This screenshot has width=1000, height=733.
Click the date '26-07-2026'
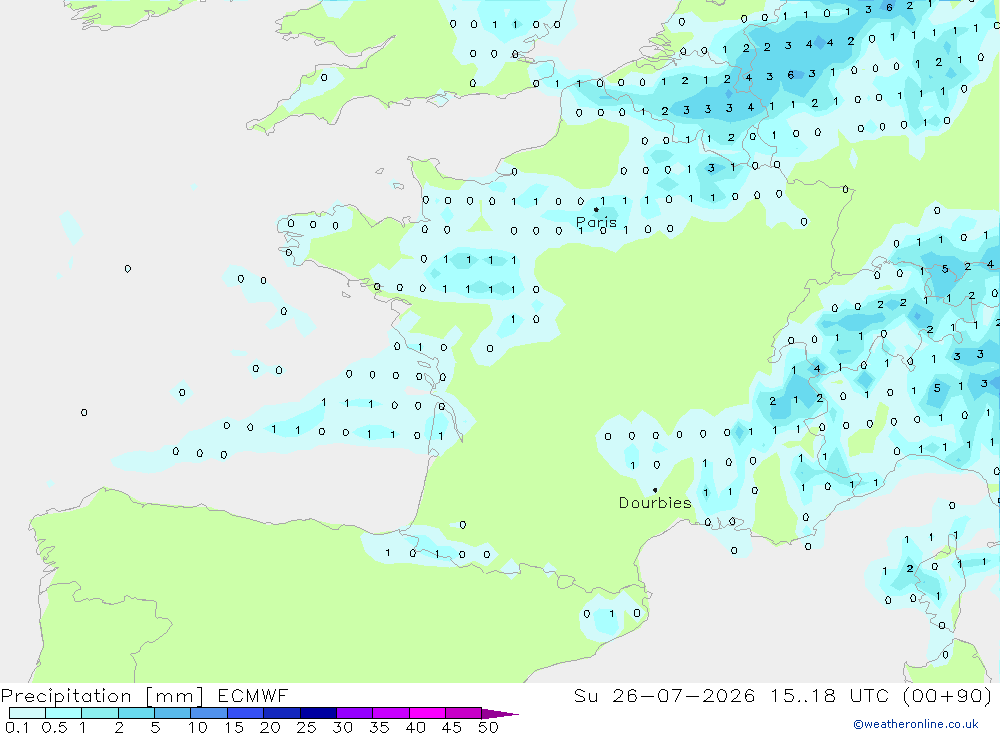[684, 695]
